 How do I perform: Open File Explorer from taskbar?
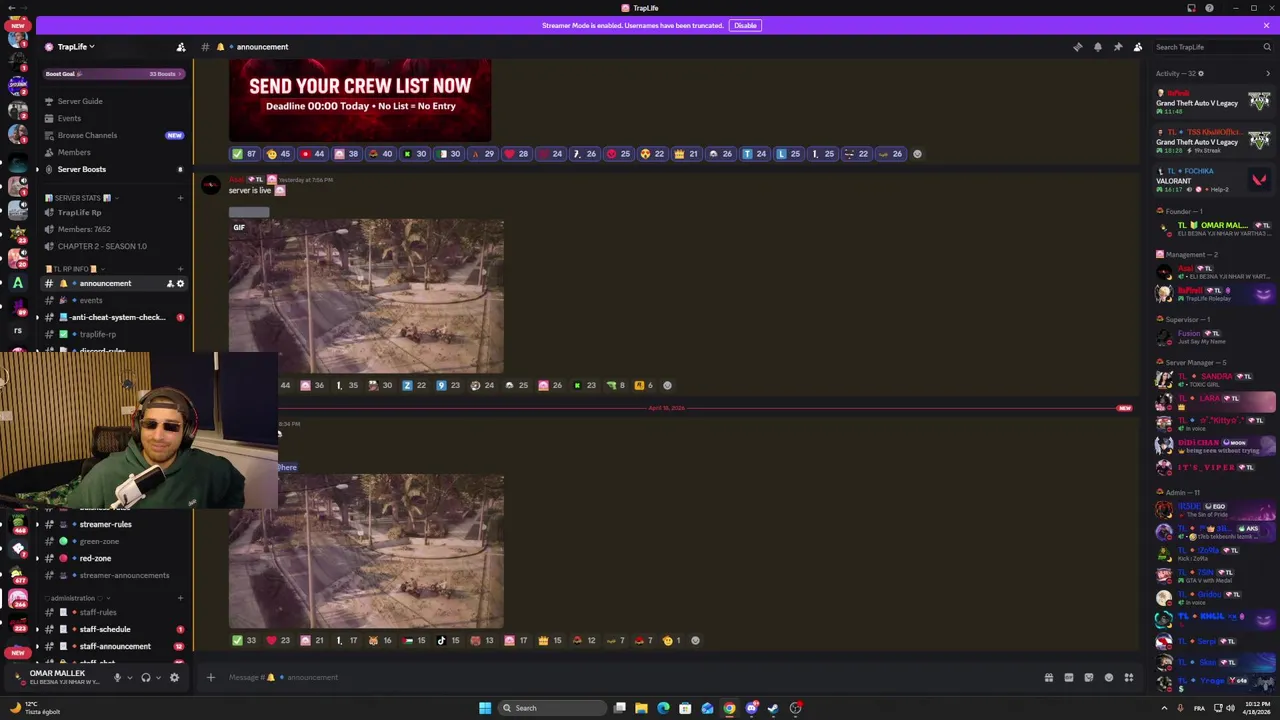pyautogui.click(x=641, y=708)
